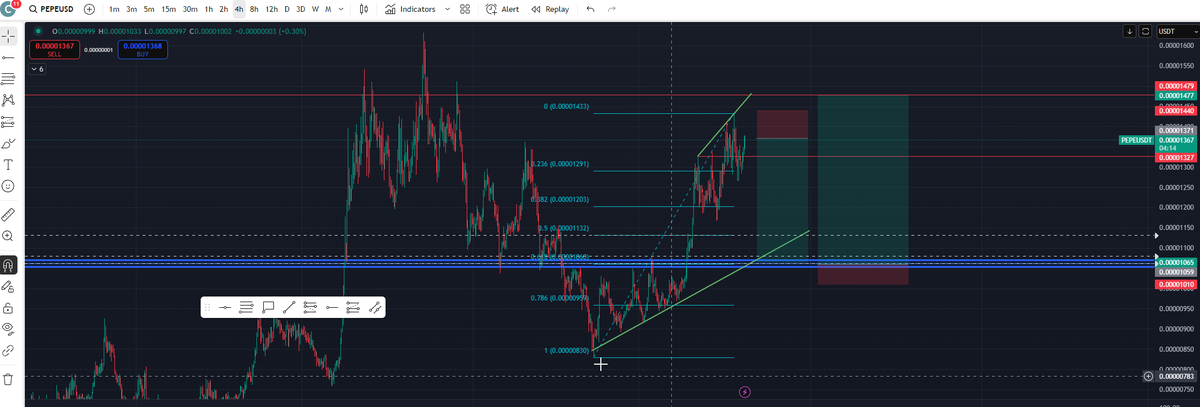Select the active 4h timeframe

click(239, 9)
